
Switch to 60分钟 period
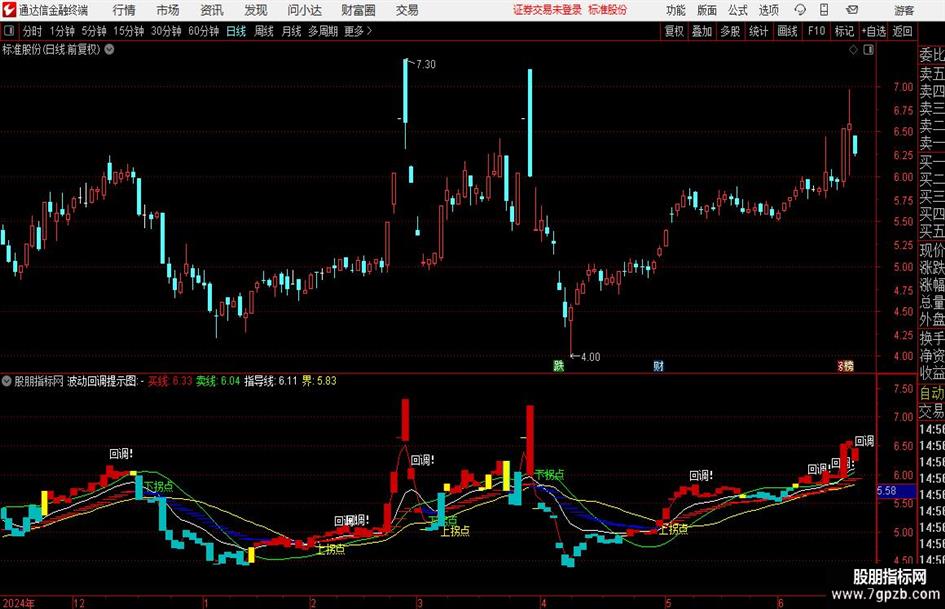(204, 31)
